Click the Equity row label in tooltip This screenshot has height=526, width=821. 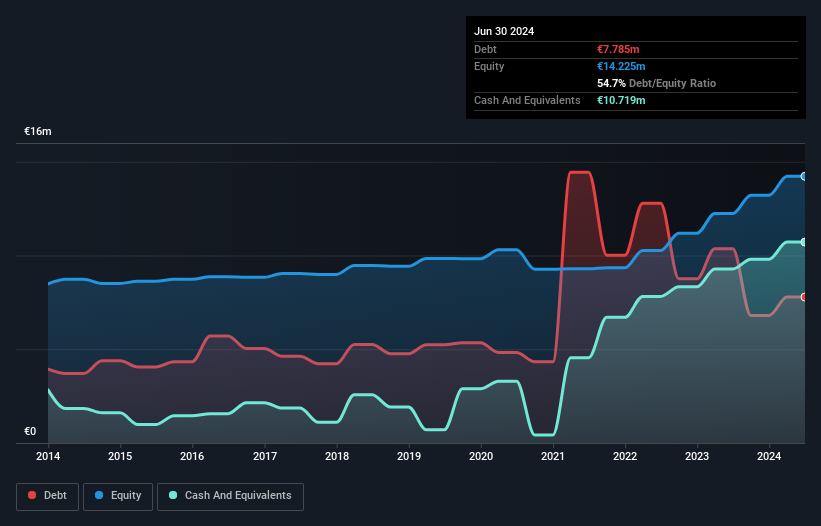point(489,66)
